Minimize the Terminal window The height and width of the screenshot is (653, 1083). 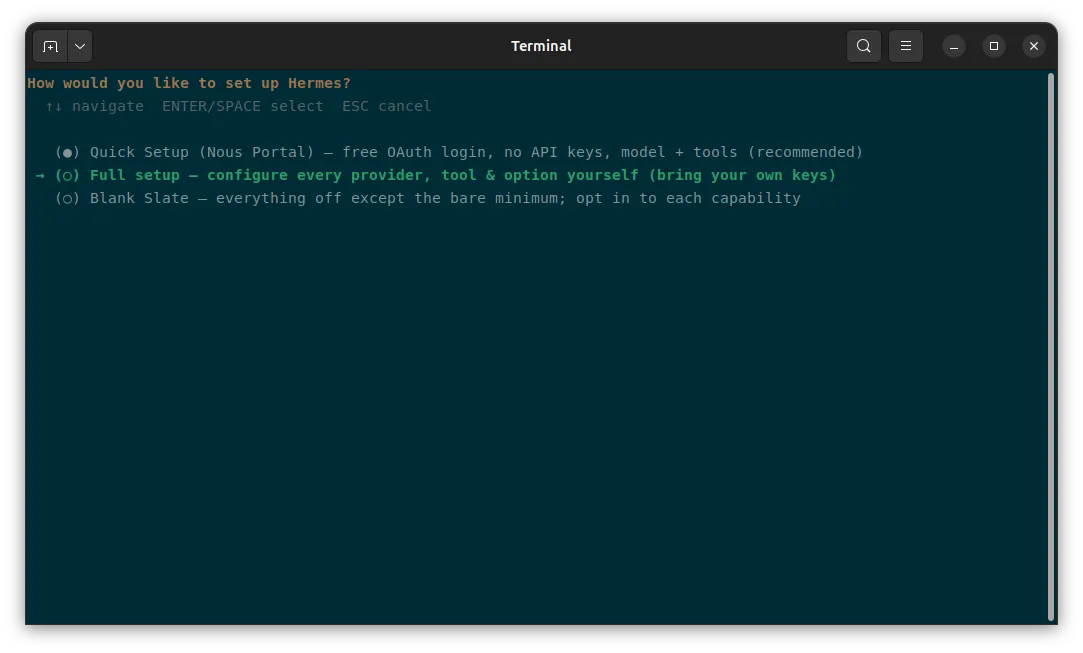pos(954,46)
